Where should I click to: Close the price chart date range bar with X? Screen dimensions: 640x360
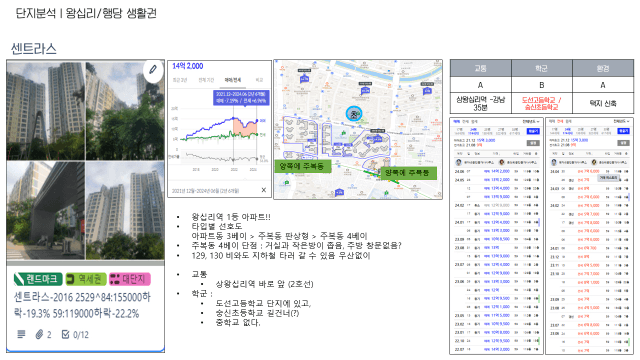264,190
